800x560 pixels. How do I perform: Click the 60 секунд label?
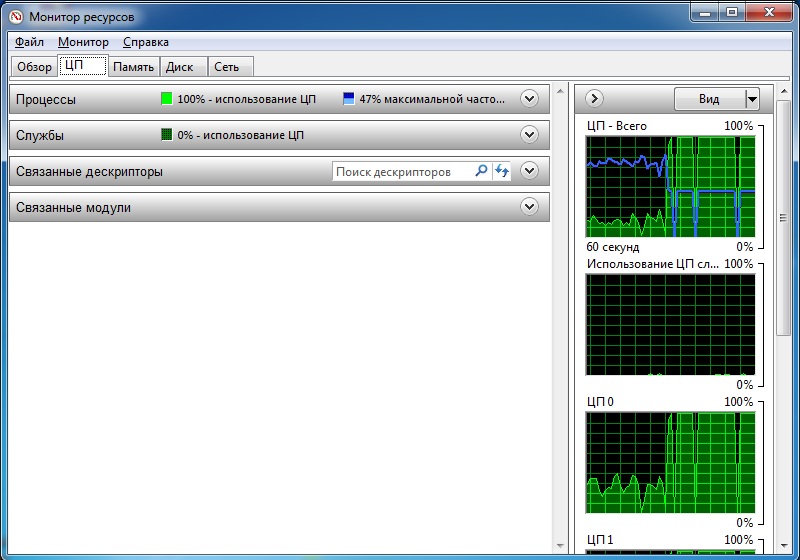tap(612, 247)
